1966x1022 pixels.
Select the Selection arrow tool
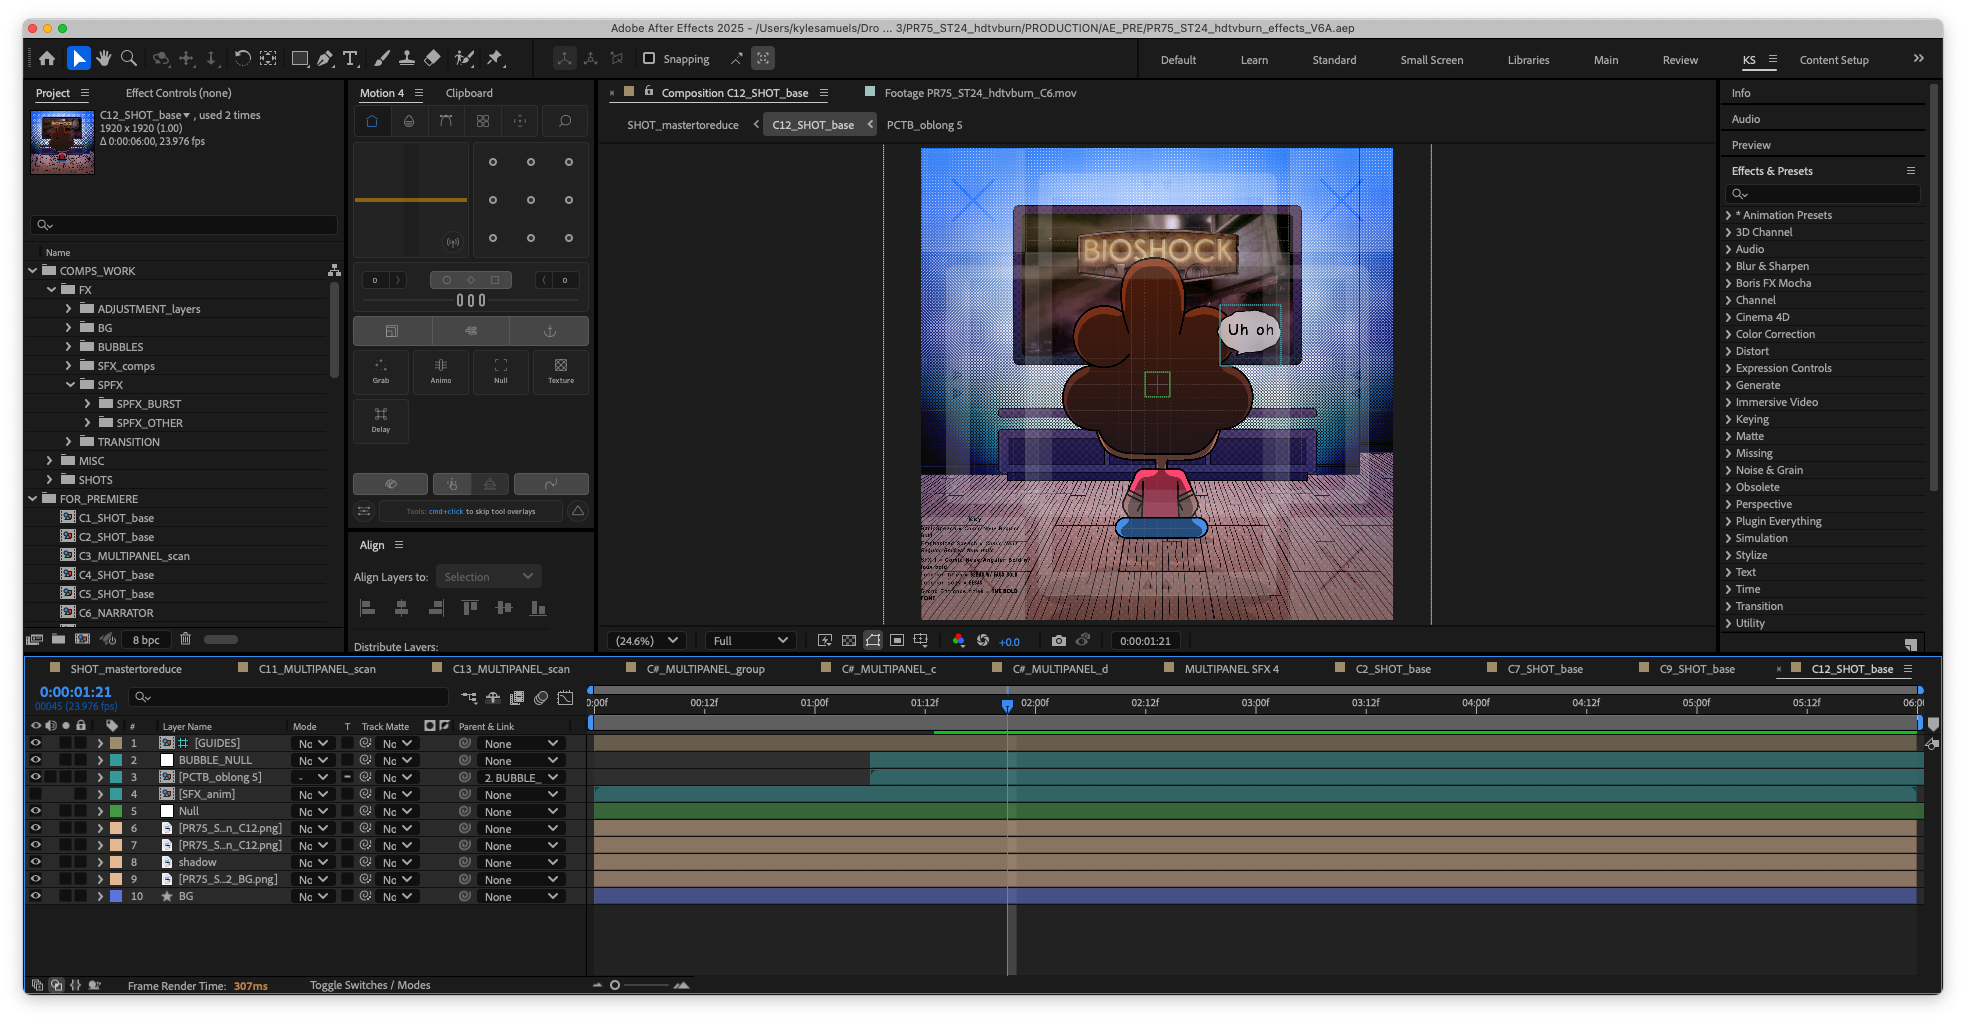[78, 59]
